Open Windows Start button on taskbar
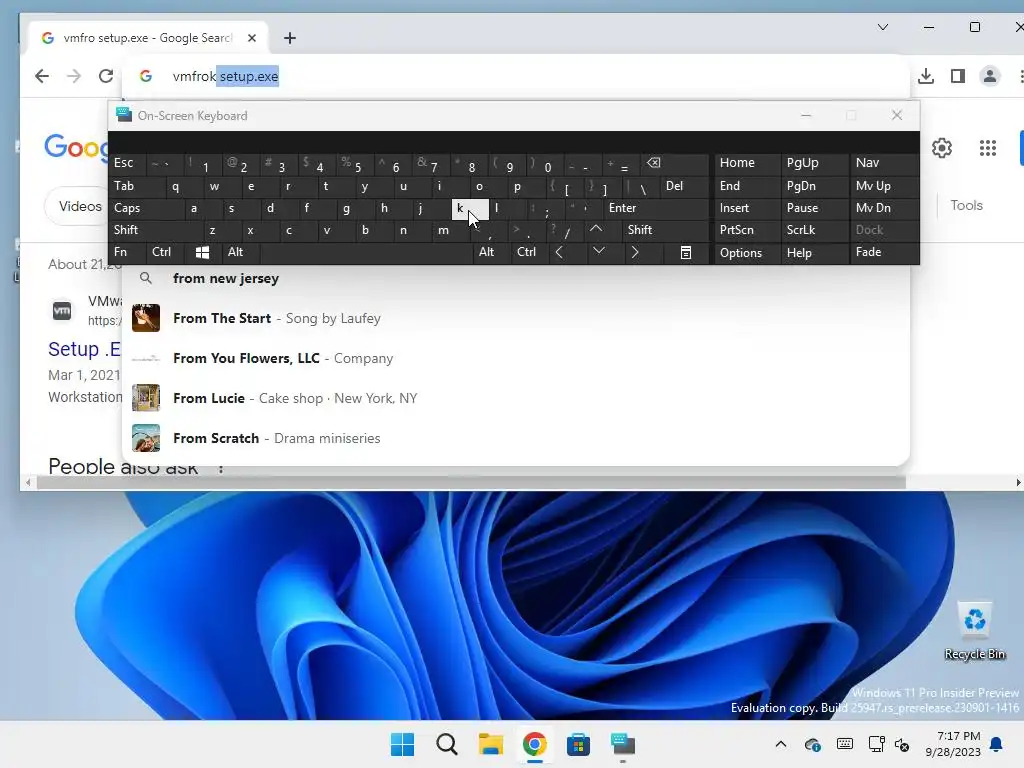The image size is (1024, 768). tap(402, 744)
